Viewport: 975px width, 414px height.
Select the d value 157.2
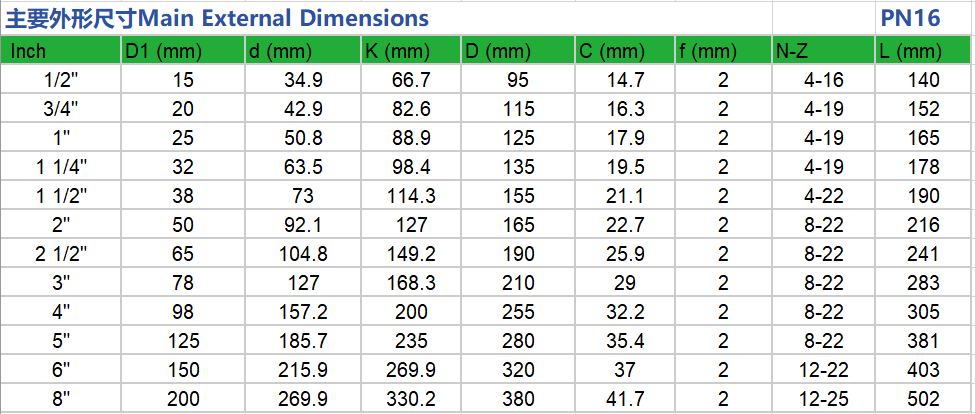point(302,312)
